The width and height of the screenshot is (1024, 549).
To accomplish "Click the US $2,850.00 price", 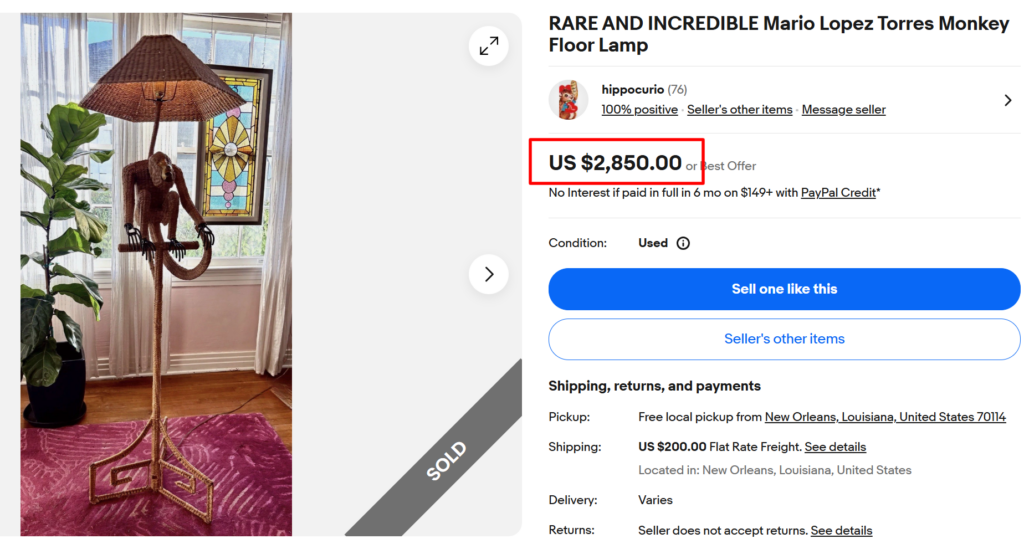I will pos(615,163).
